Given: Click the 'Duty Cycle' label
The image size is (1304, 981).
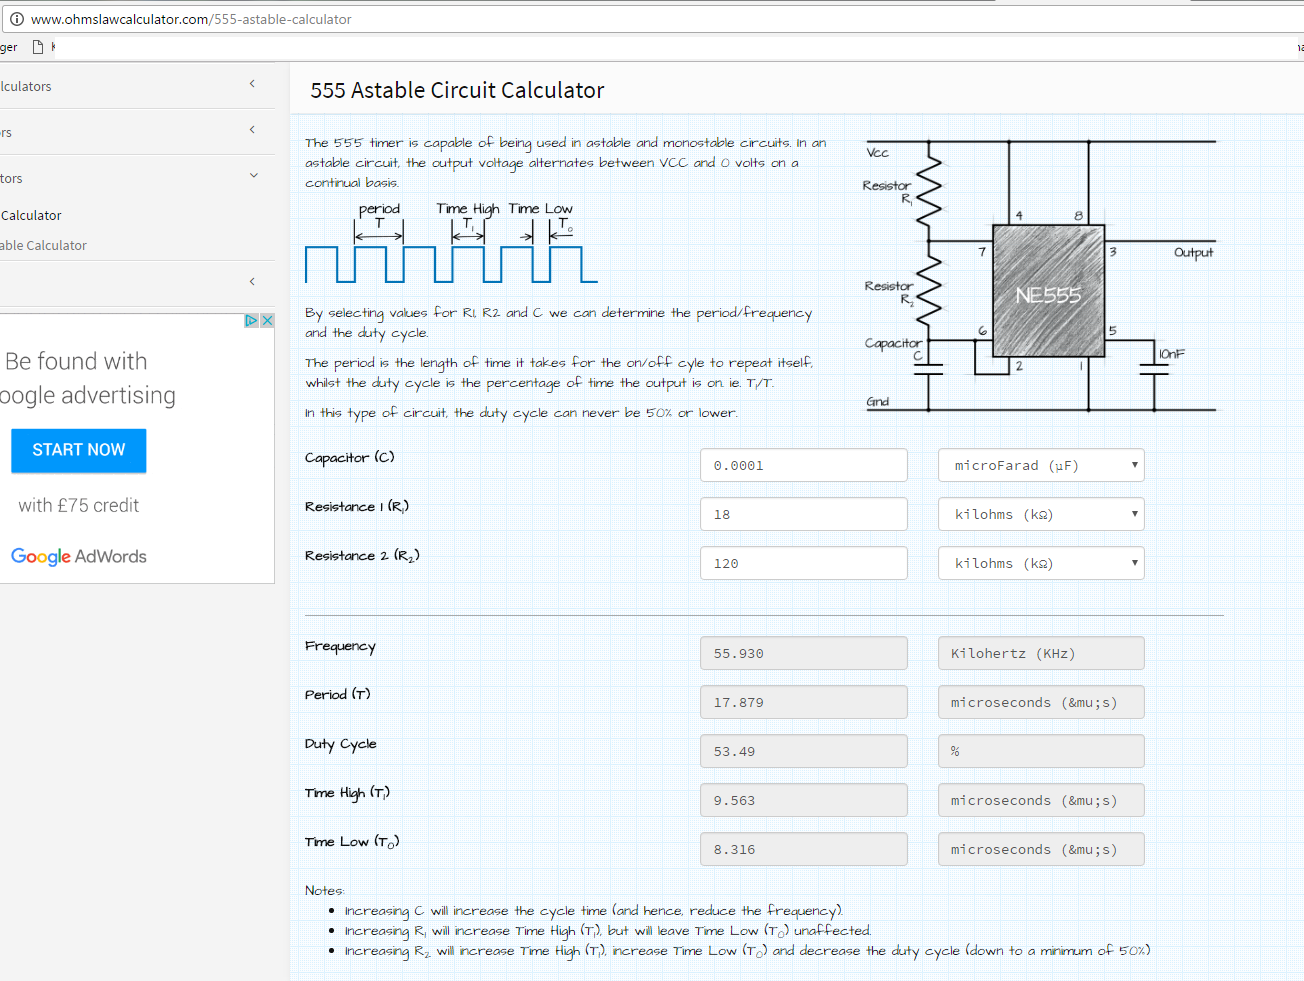Looking at the screenshot, I should click(x=341, y=744).
